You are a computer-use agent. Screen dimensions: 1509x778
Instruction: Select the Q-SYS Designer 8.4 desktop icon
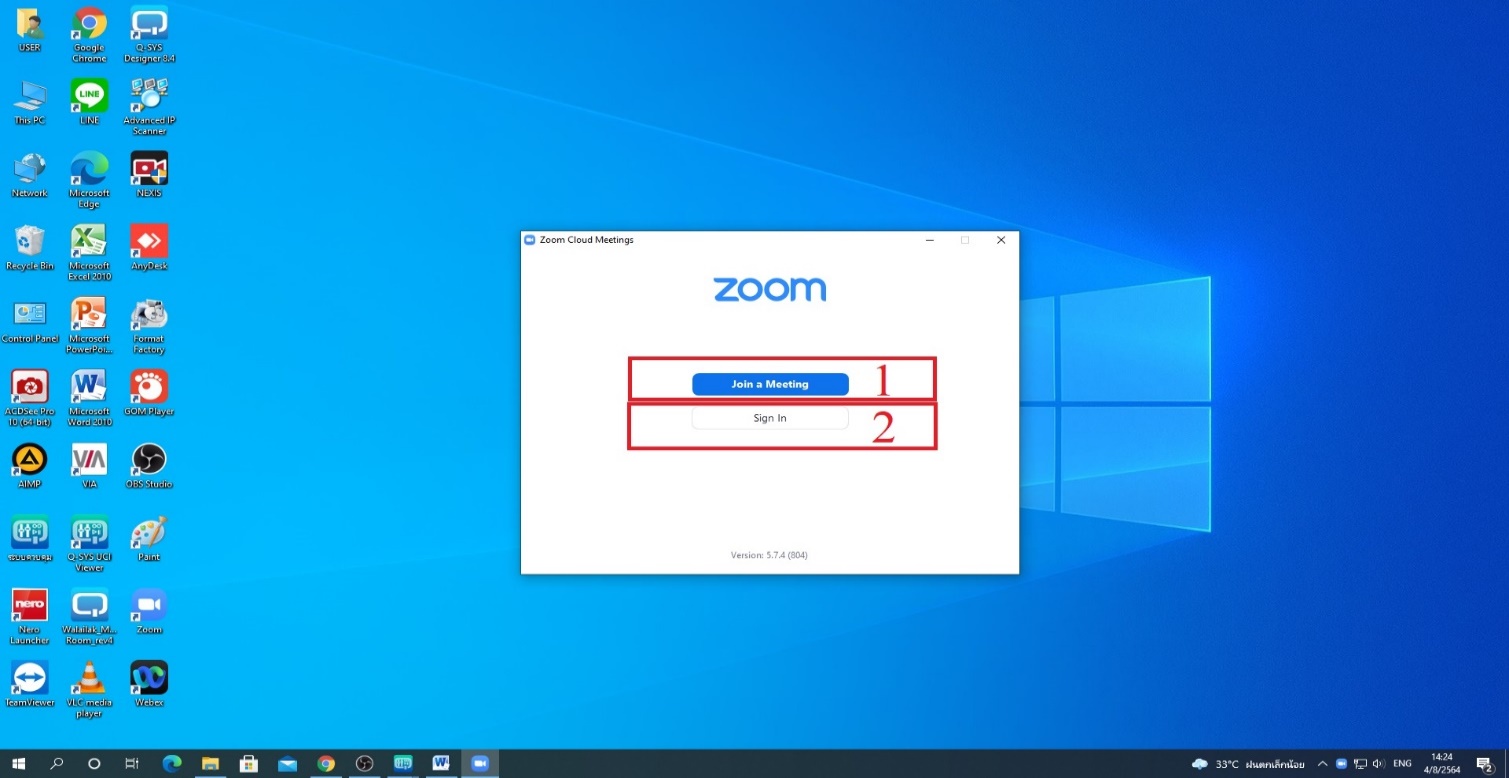(x=149, y=35)
